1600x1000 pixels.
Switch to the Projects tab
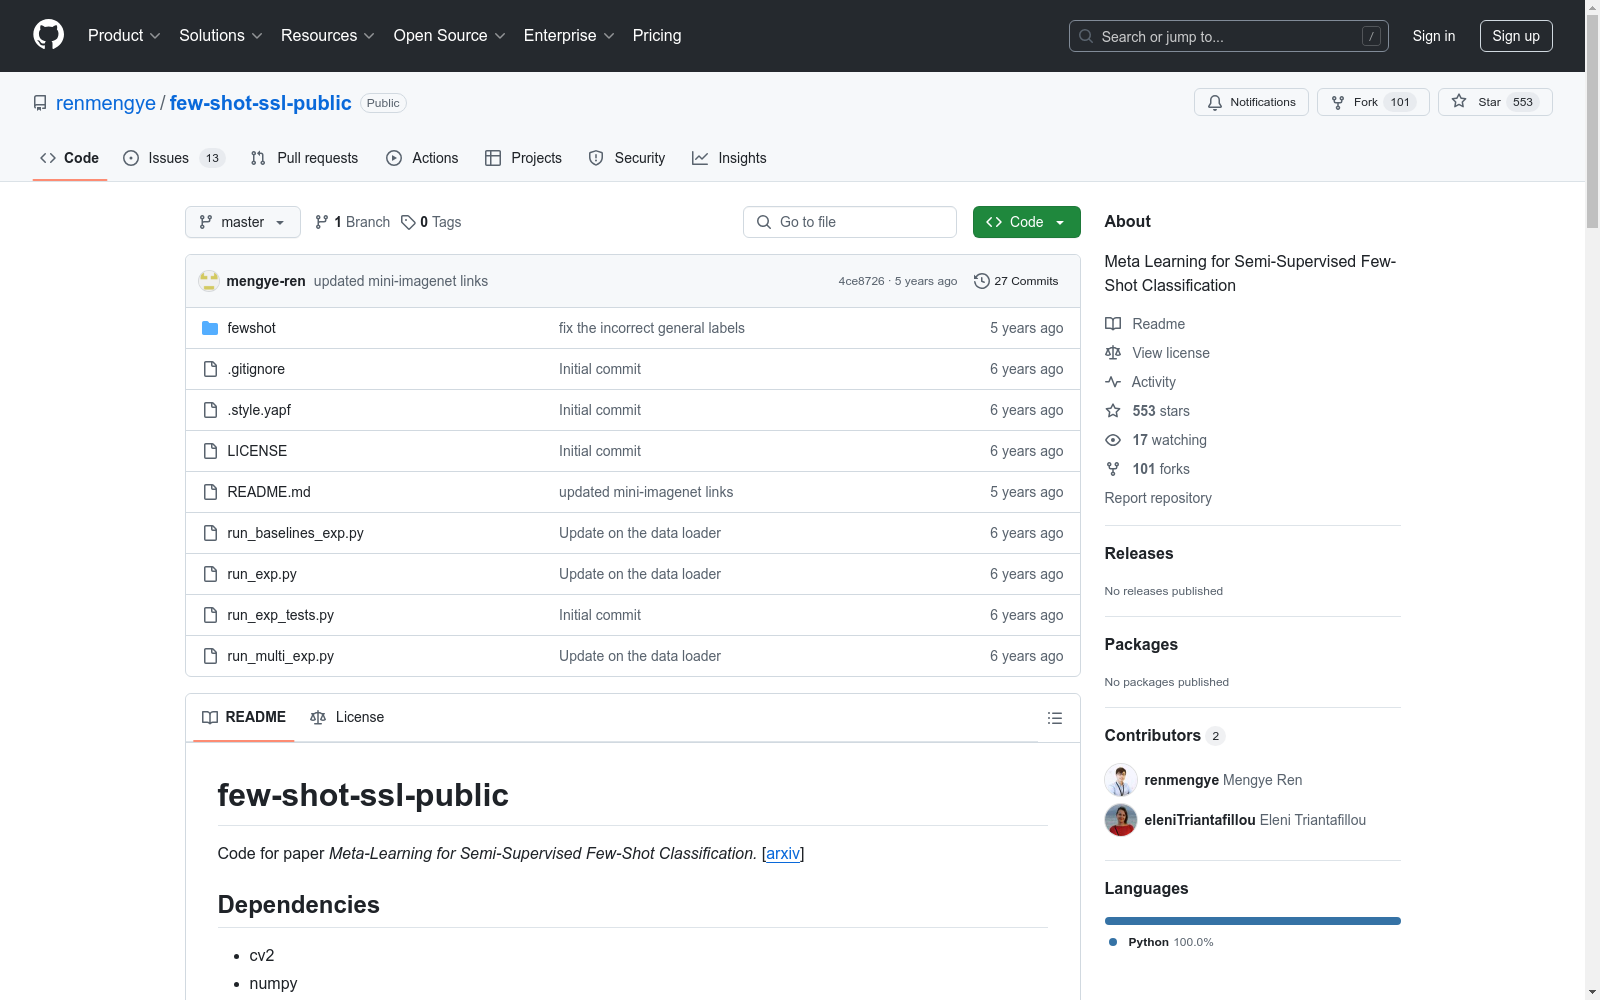(x=523, y=158)
